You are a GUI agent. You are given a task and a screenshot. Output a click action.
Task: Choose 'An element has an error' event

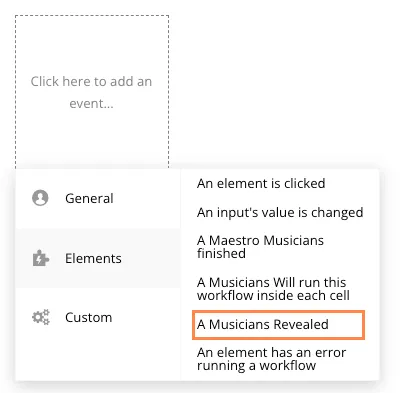(x=272, y=359)
